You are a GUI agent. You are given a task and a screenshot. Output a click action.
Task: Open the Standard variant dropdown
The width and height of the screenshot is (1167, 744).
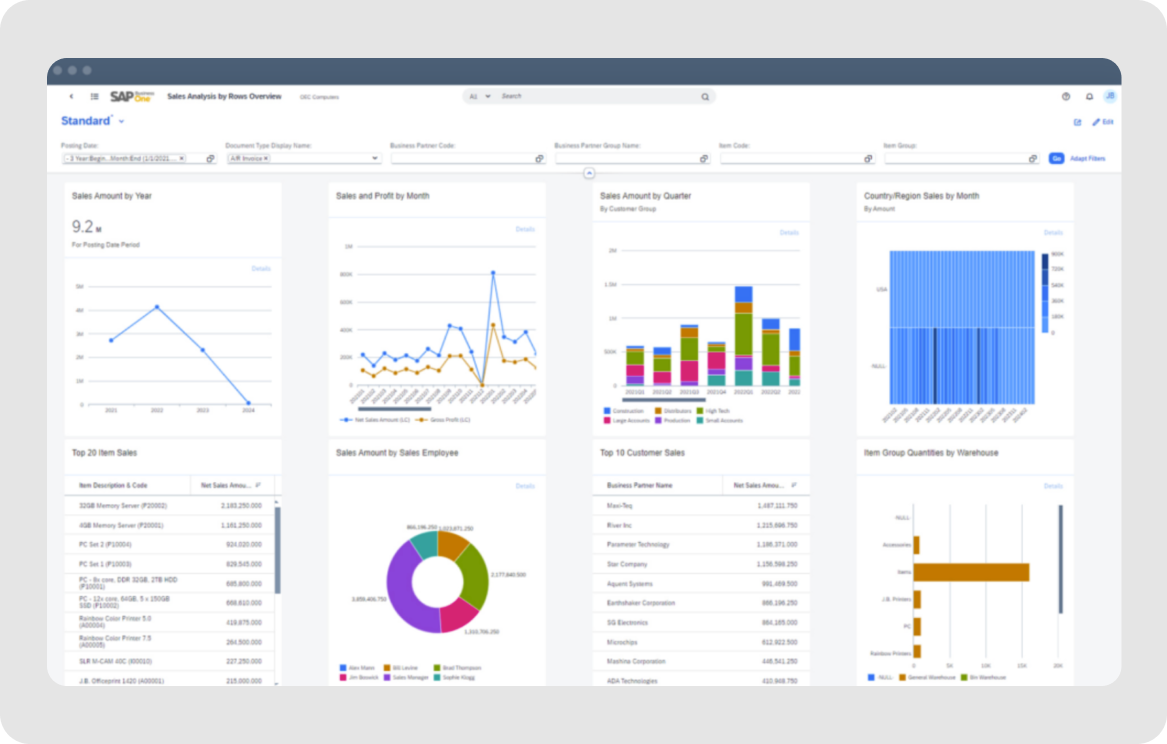[120, 120]
